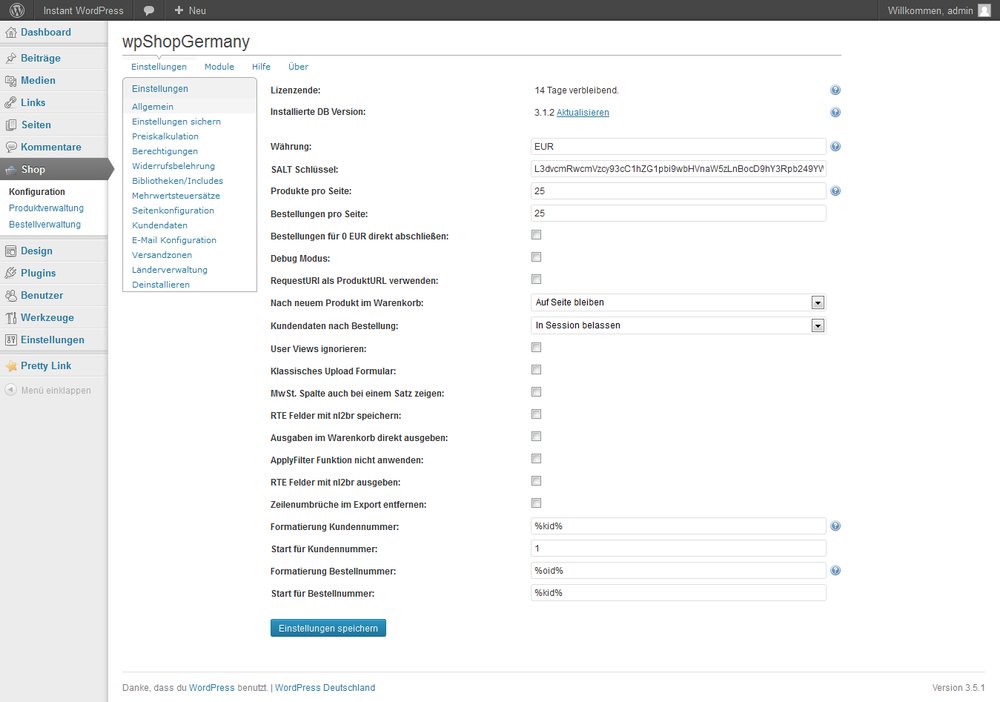Enable Bestellungen für 0 EUR direkt abschließen
The image size is (1000, 702).
536,235
